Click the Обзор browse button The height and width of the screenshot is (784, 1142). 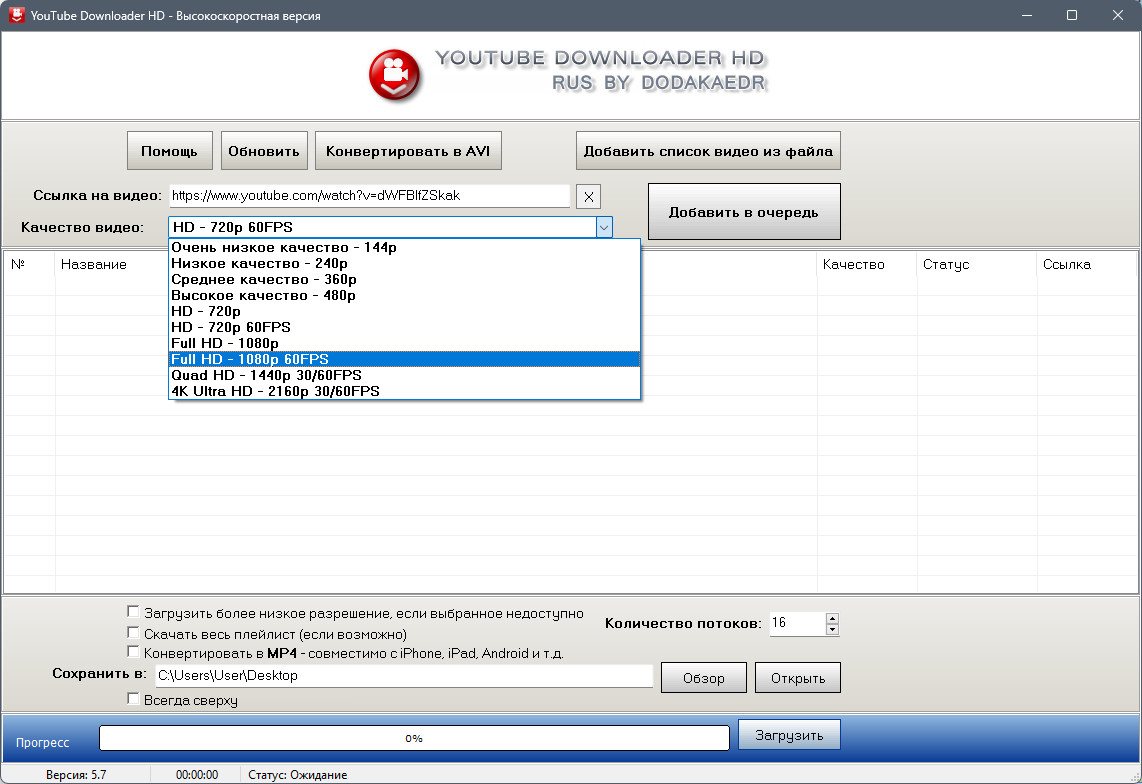click(x=704, y=678)
